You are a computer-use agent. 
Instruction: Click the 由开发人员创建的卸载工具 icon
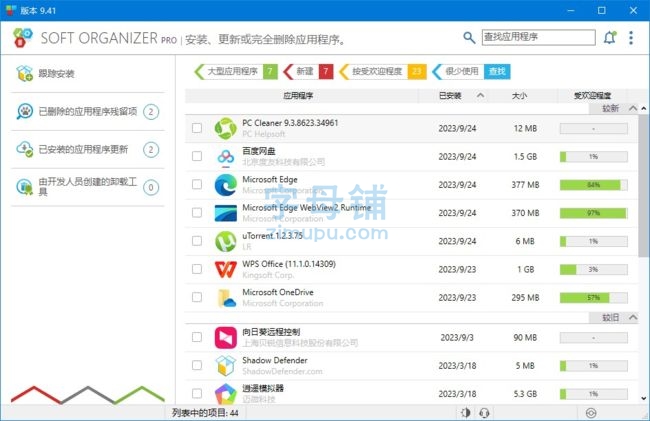[24, 187]
